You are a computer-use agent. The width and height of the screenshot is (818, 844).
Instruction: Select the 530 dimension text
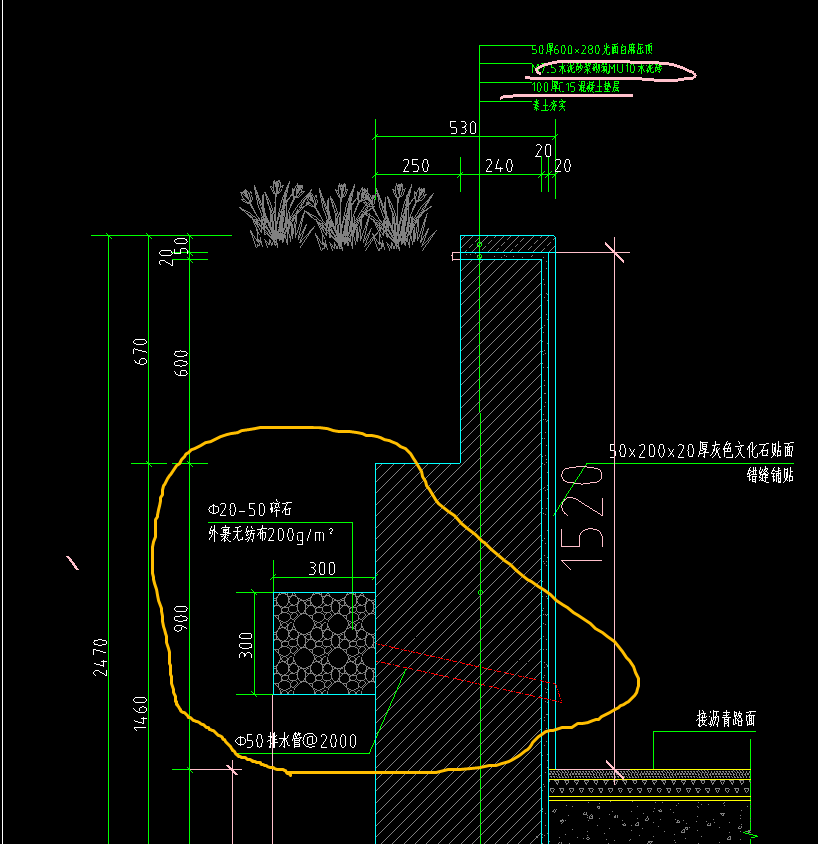coord(463,128)
